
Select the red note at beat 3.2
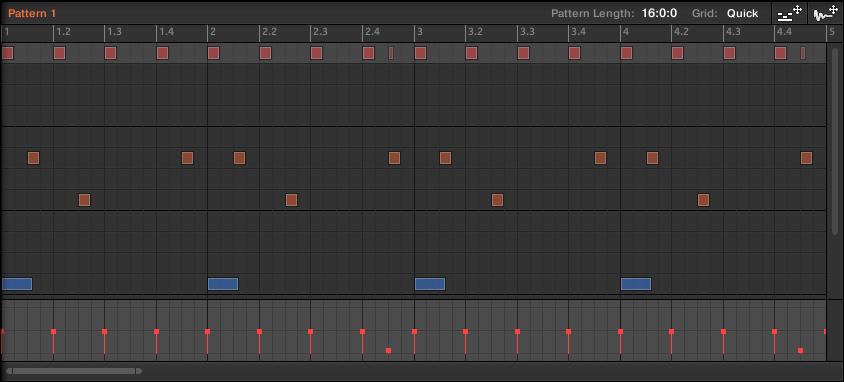point(472,53)
